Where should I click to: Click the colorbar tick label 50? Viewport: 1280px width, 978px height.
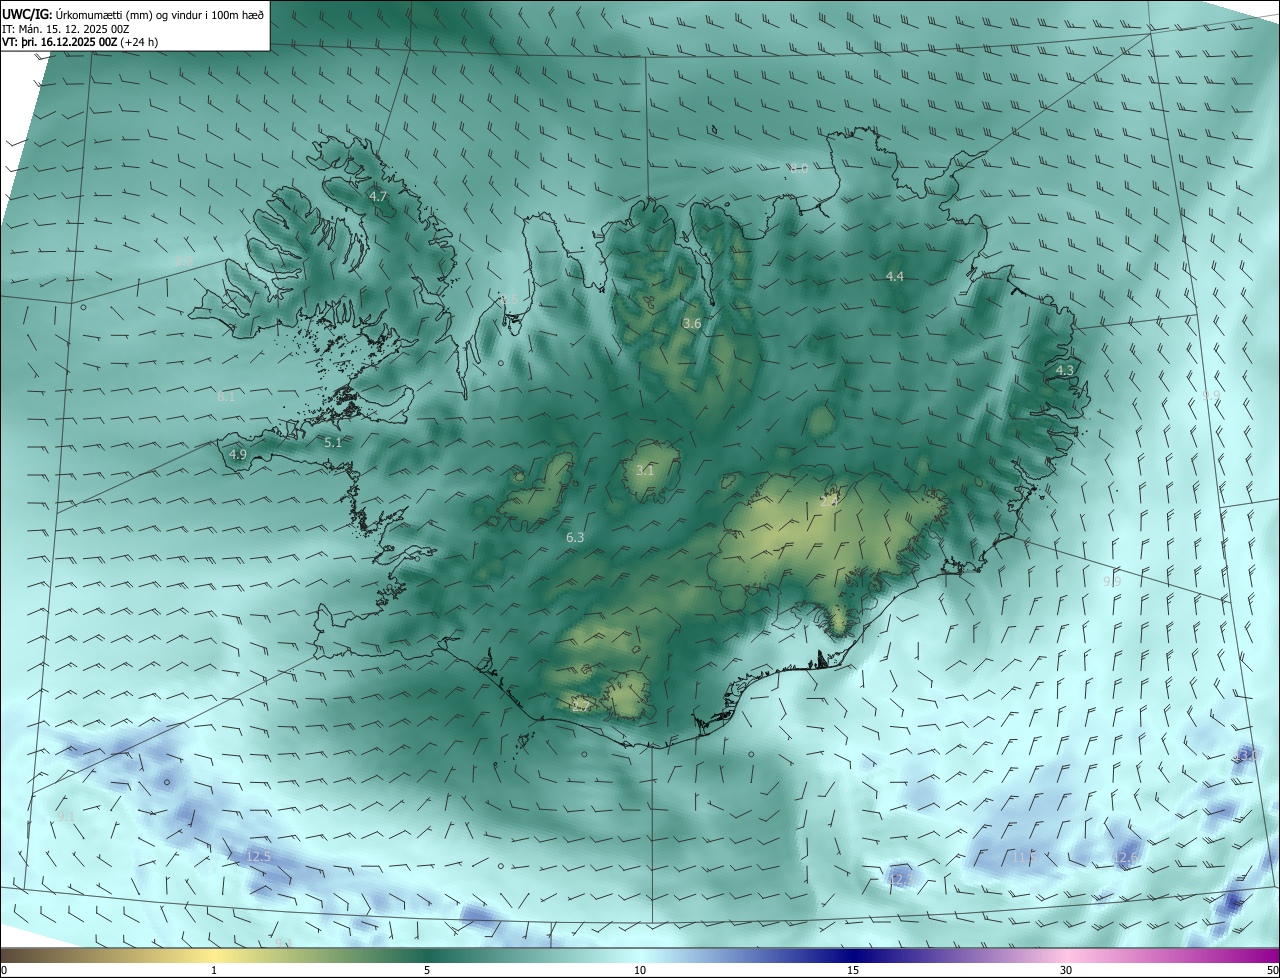tap(1272, 970)
